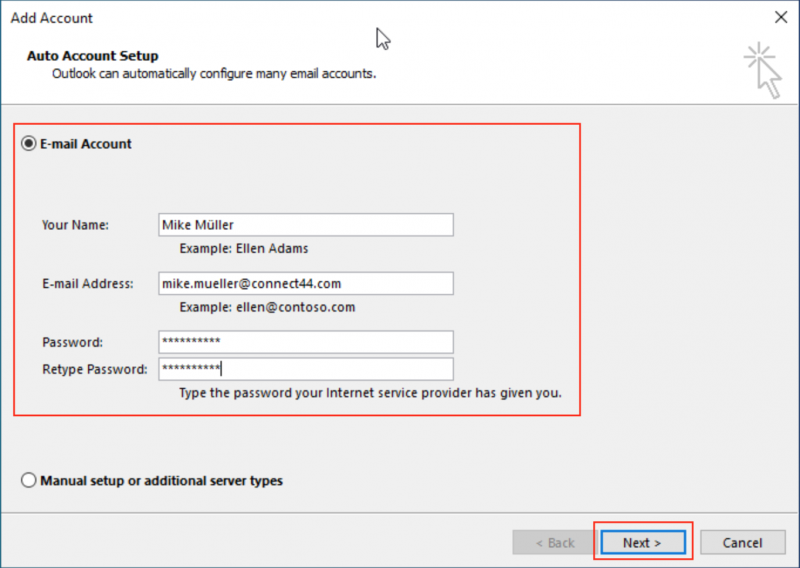Focus the E-mail Address input field

pos(305,284)
